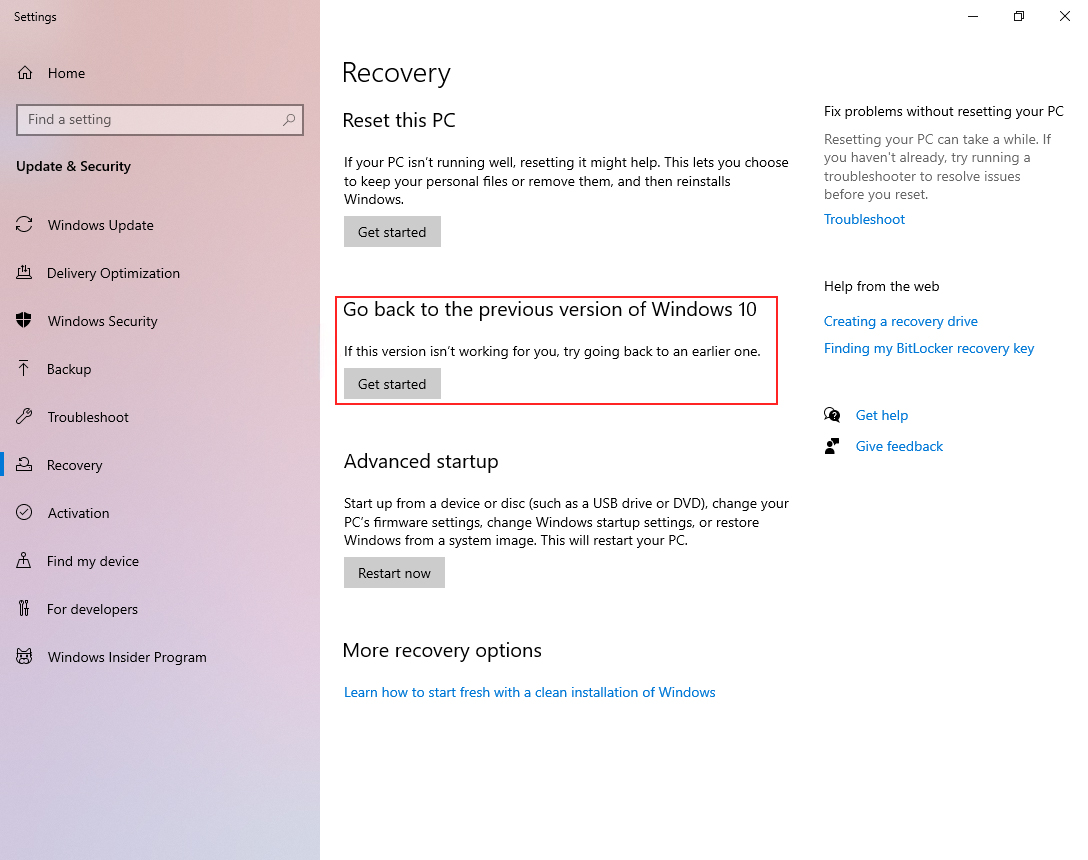Open Find my device via its icon
This screenshot has height=860, width=1088.
tap(24, 561)
